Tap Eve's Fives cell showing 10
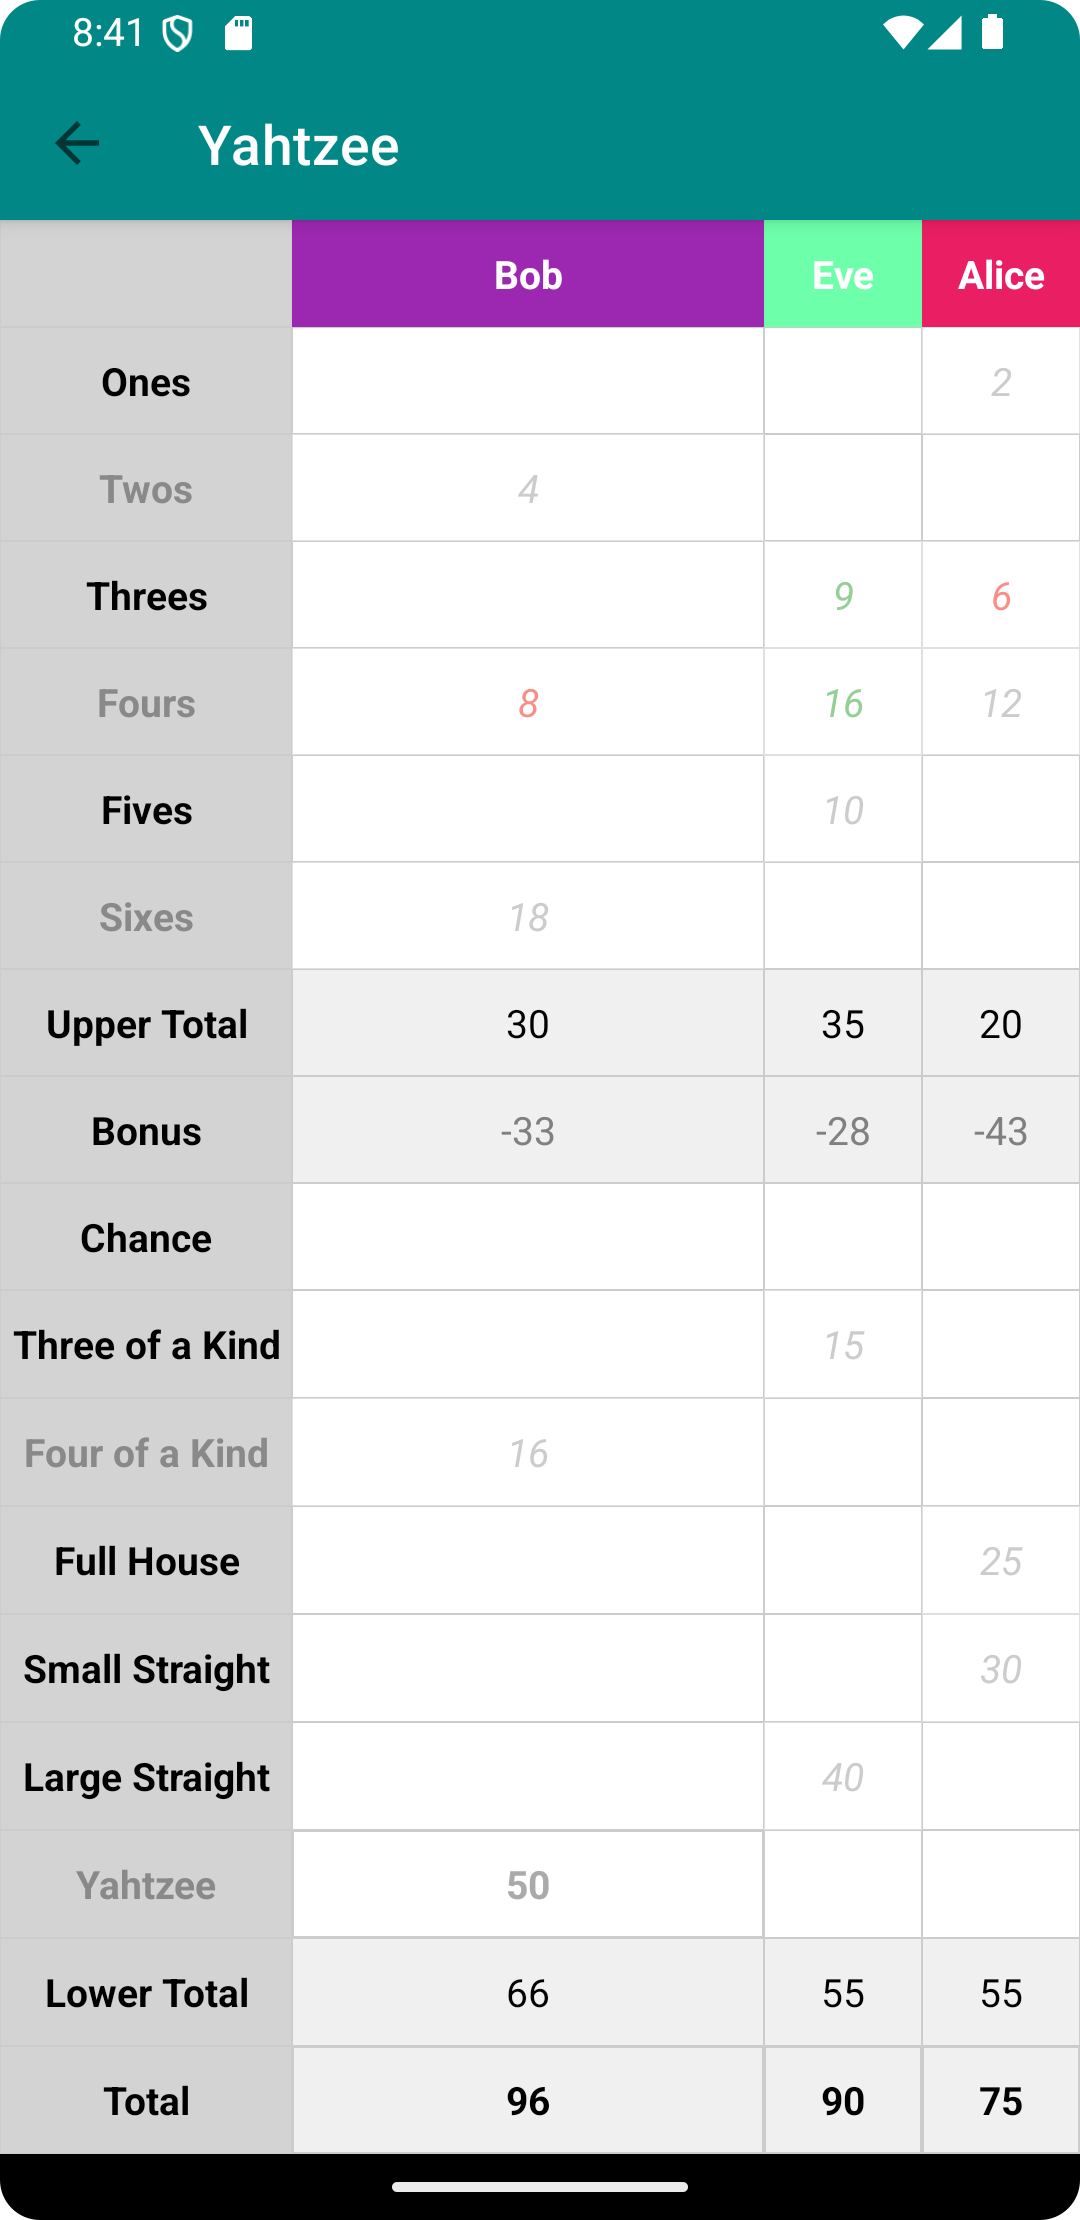This screenshot has height=2220, width=1080. pos(843,809)
